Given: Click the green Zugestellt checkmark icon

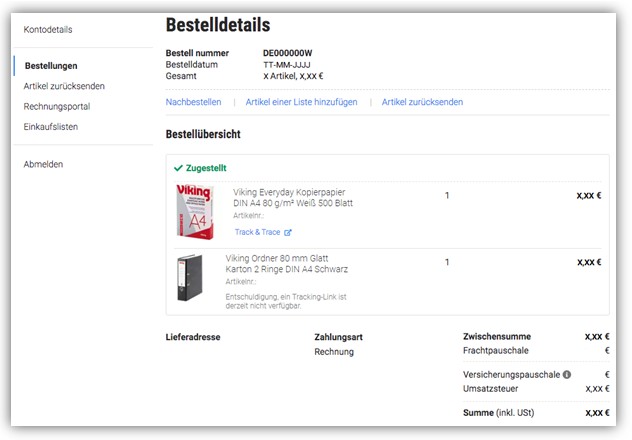Looking at the screenshot, I should 178,168.
